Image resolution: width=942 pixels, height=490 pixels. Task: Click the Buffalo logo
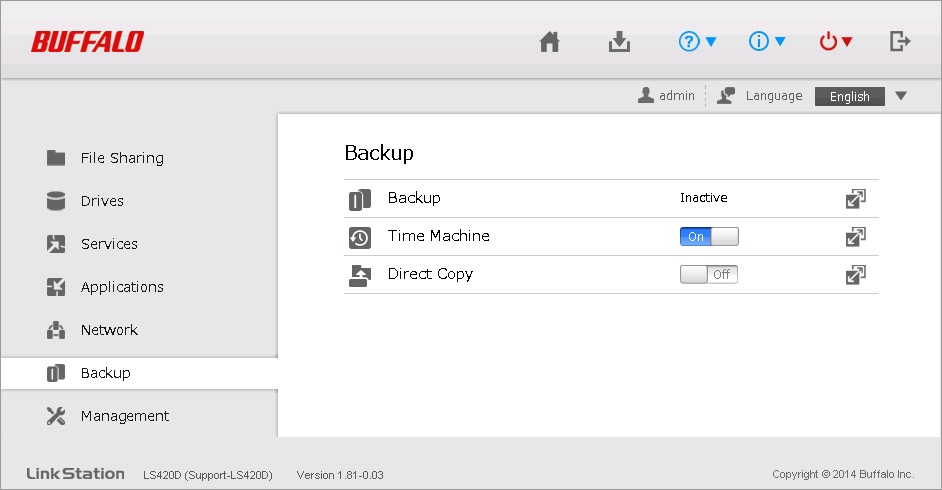tap(87, 42)
